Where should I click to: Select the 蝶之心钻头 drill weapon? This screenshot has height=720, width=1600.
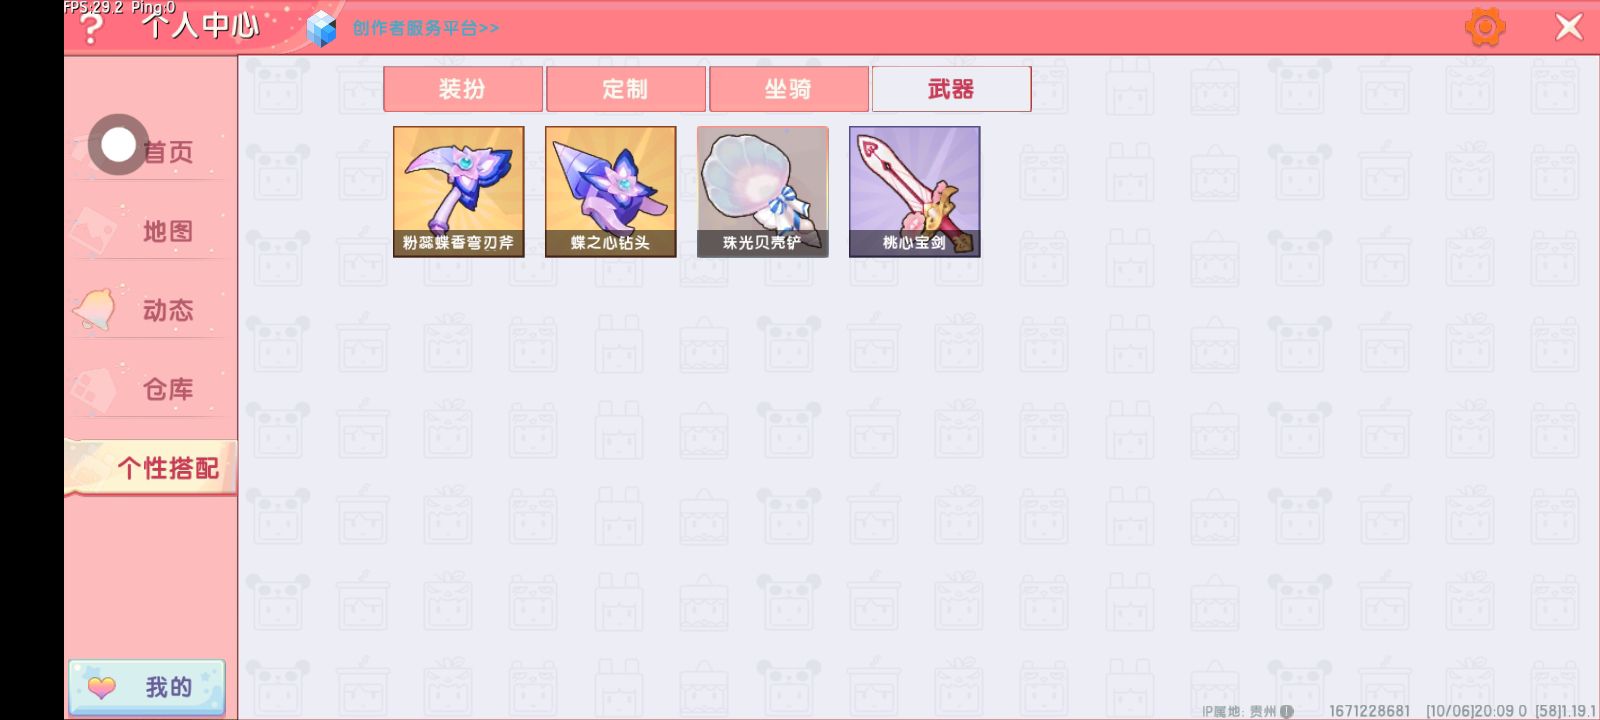click(611, 192)
